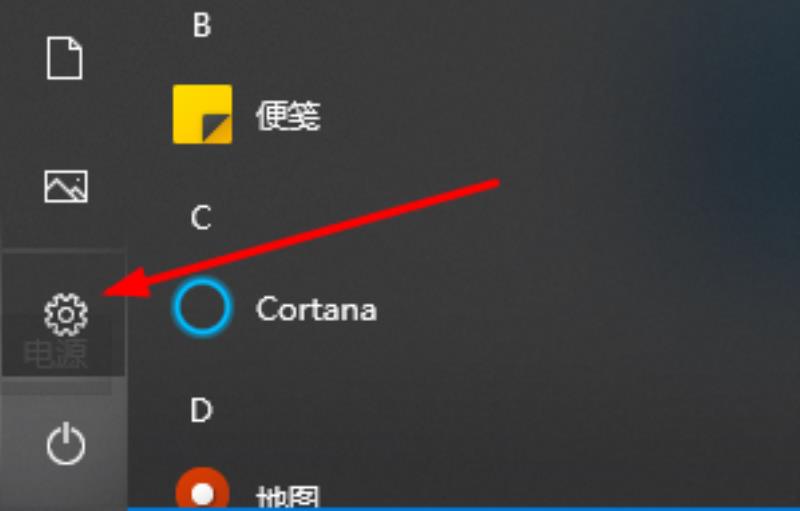This screenshot has width=800, height=511.
Task: Open Settings with the gear icon
Action: (66, 315)
